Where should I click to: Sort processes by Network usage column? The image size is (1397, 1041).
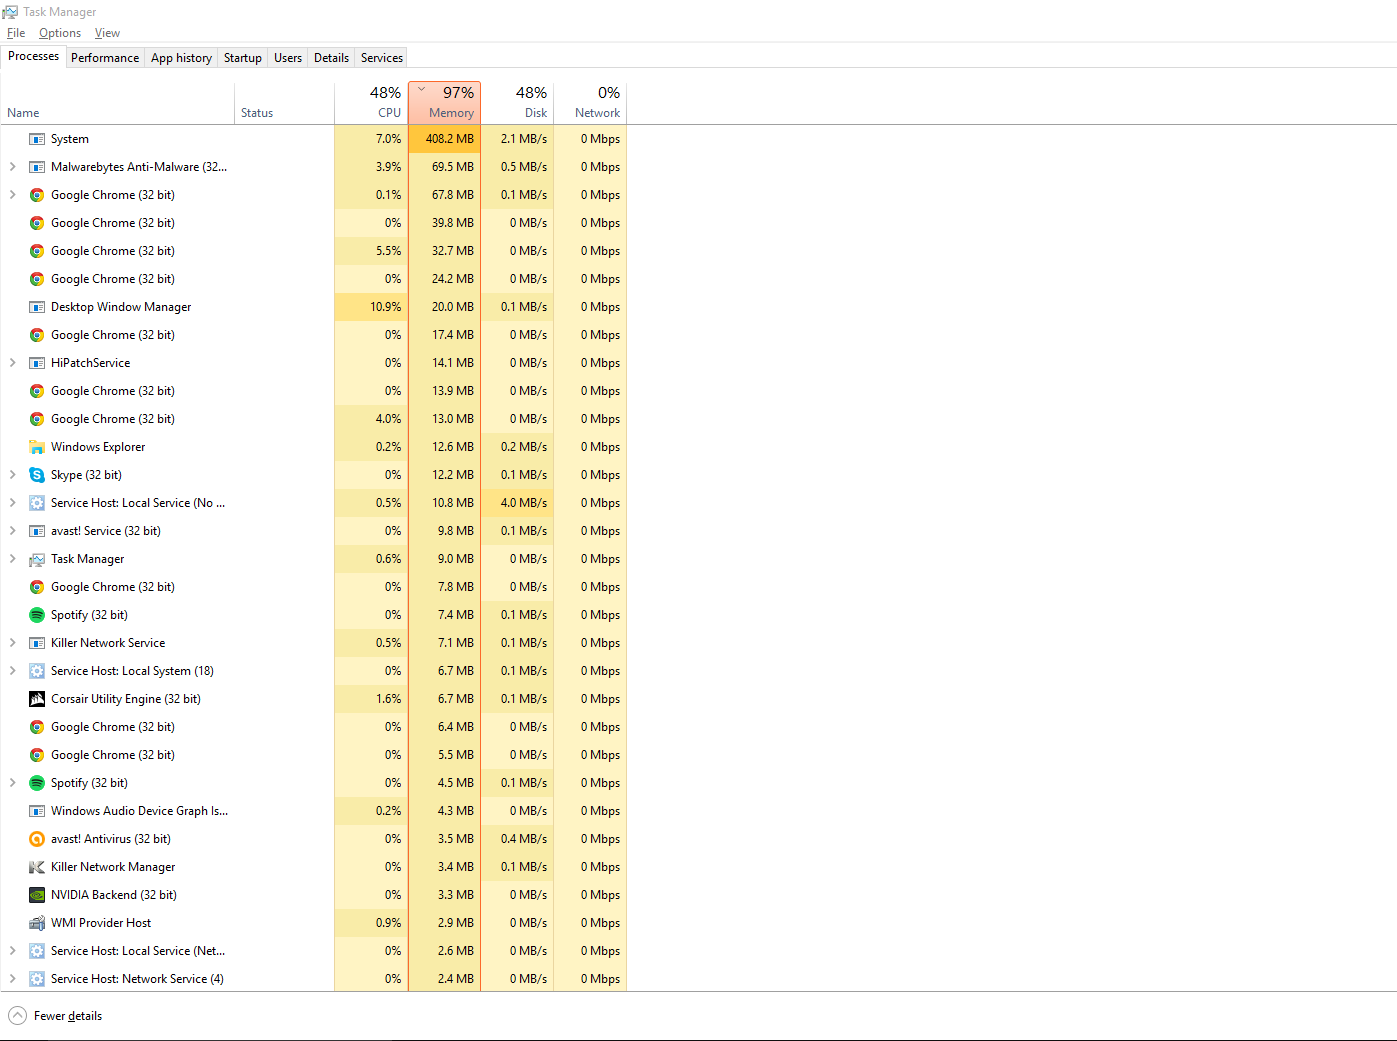click(590, 103)
